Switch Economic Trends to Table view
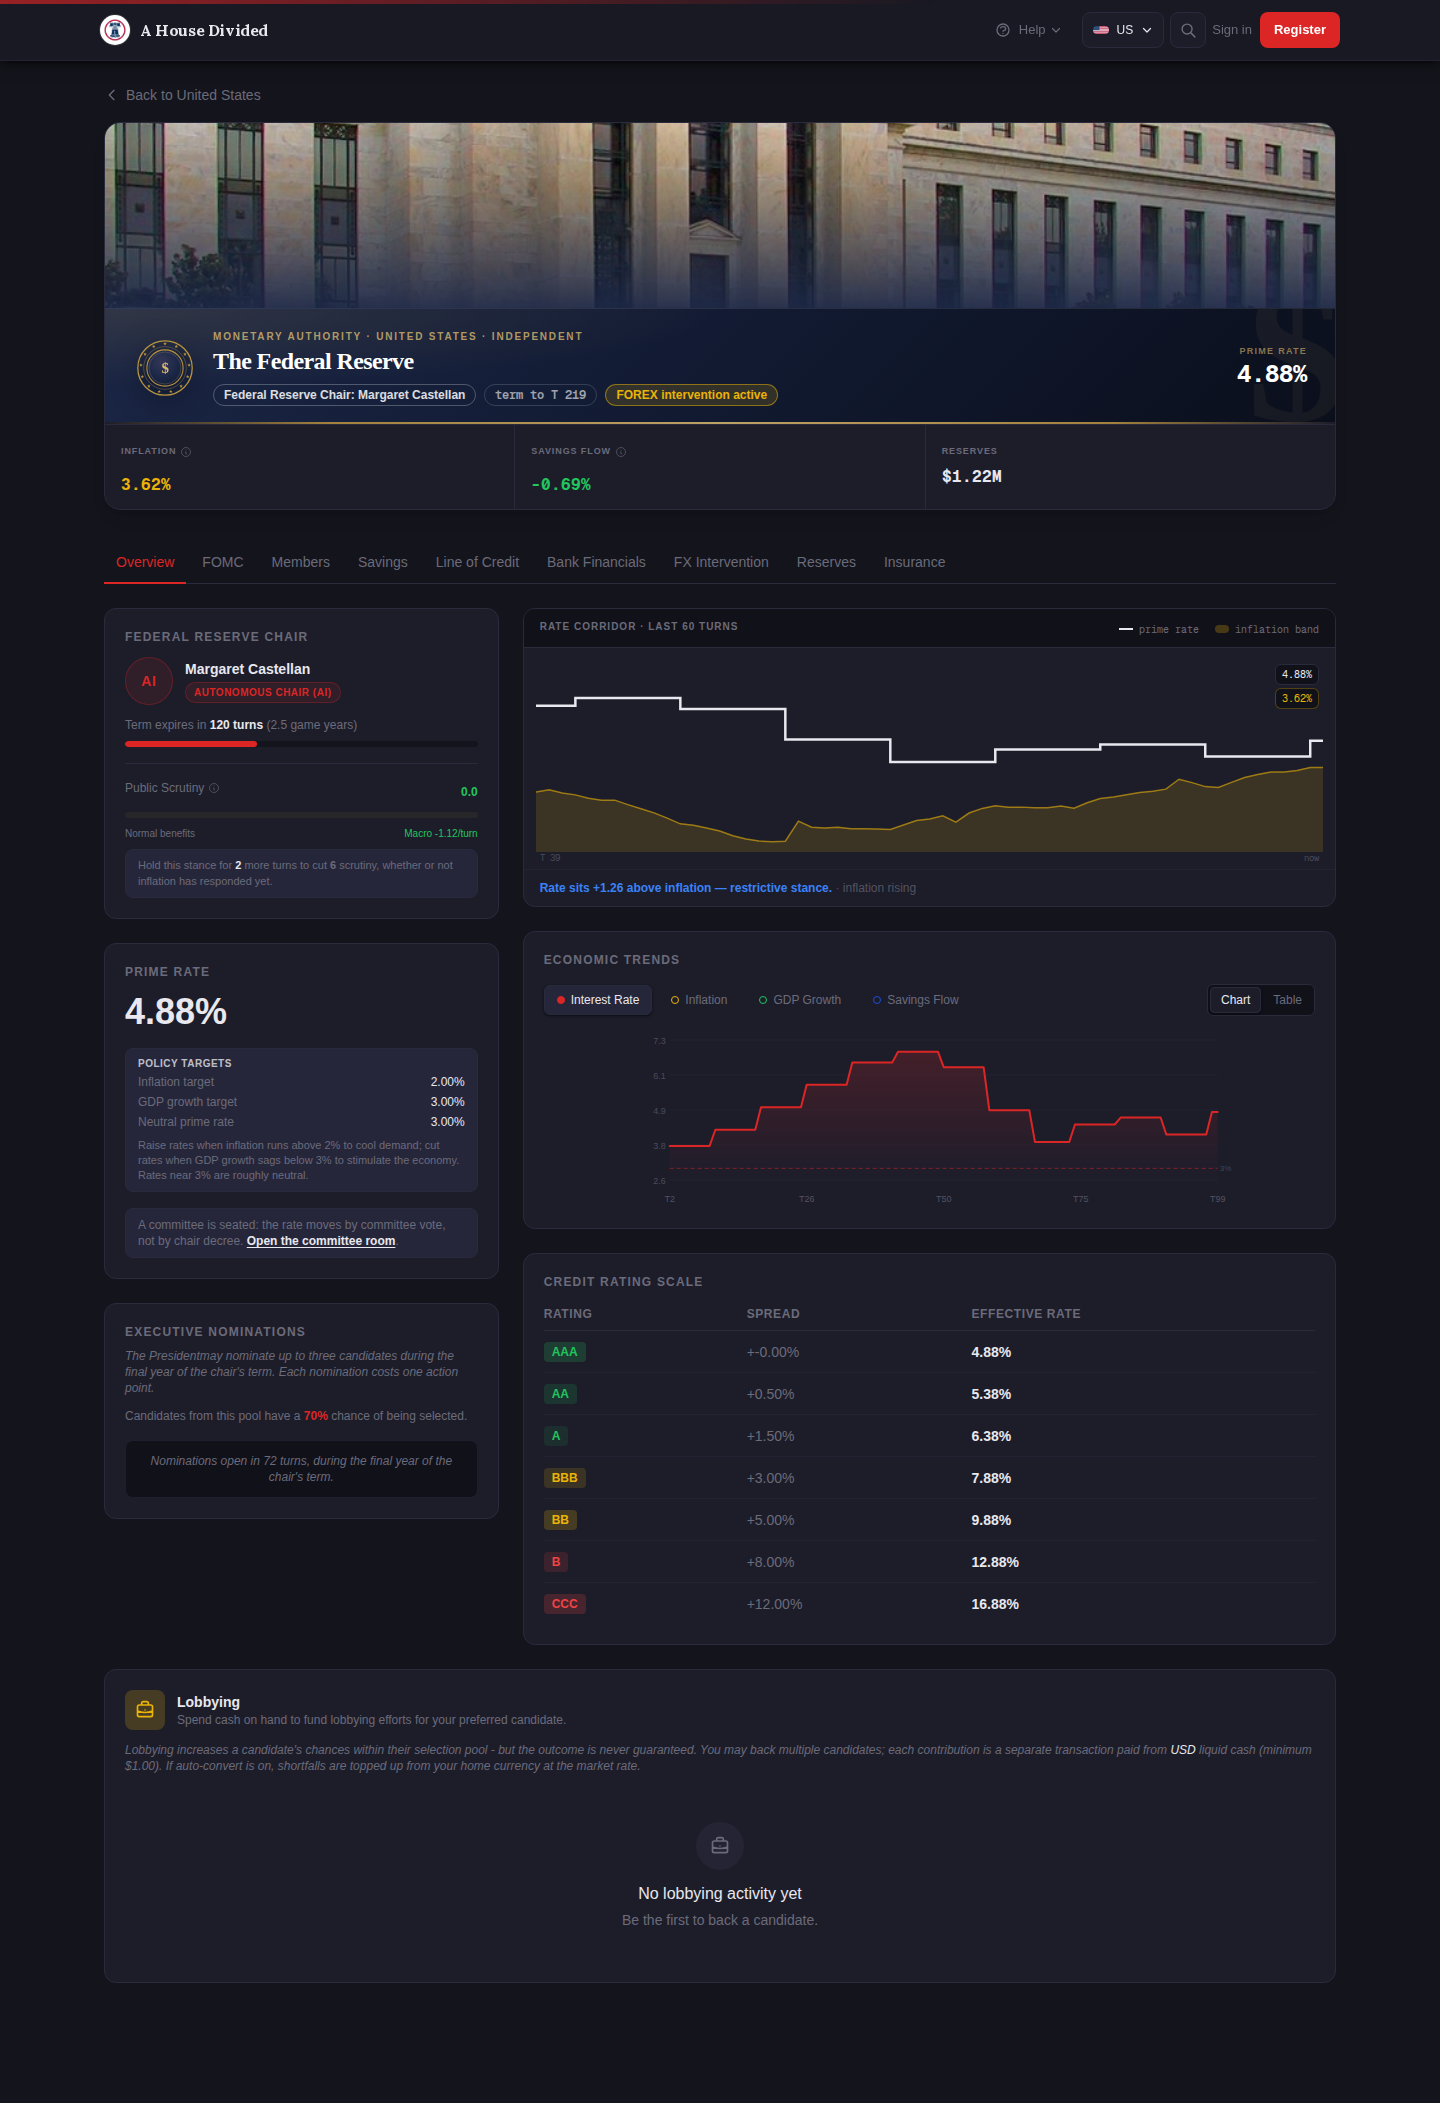This screenshot has height=2103, width=1440. 1287,1000
